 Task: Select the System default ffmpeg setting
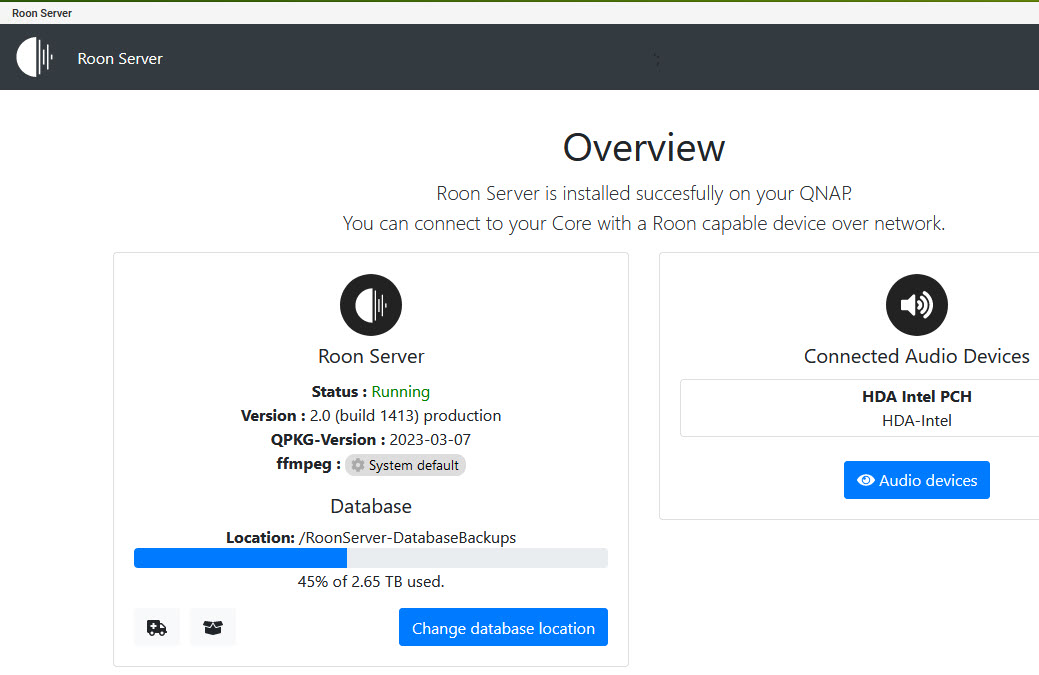click(x=406, y=465)
